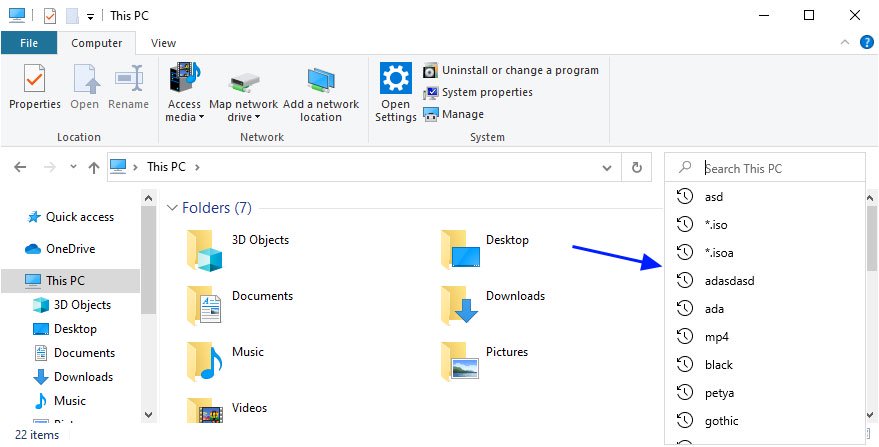
Task: Click Uninstall or change a program
Action: click(x=511, y=70)
